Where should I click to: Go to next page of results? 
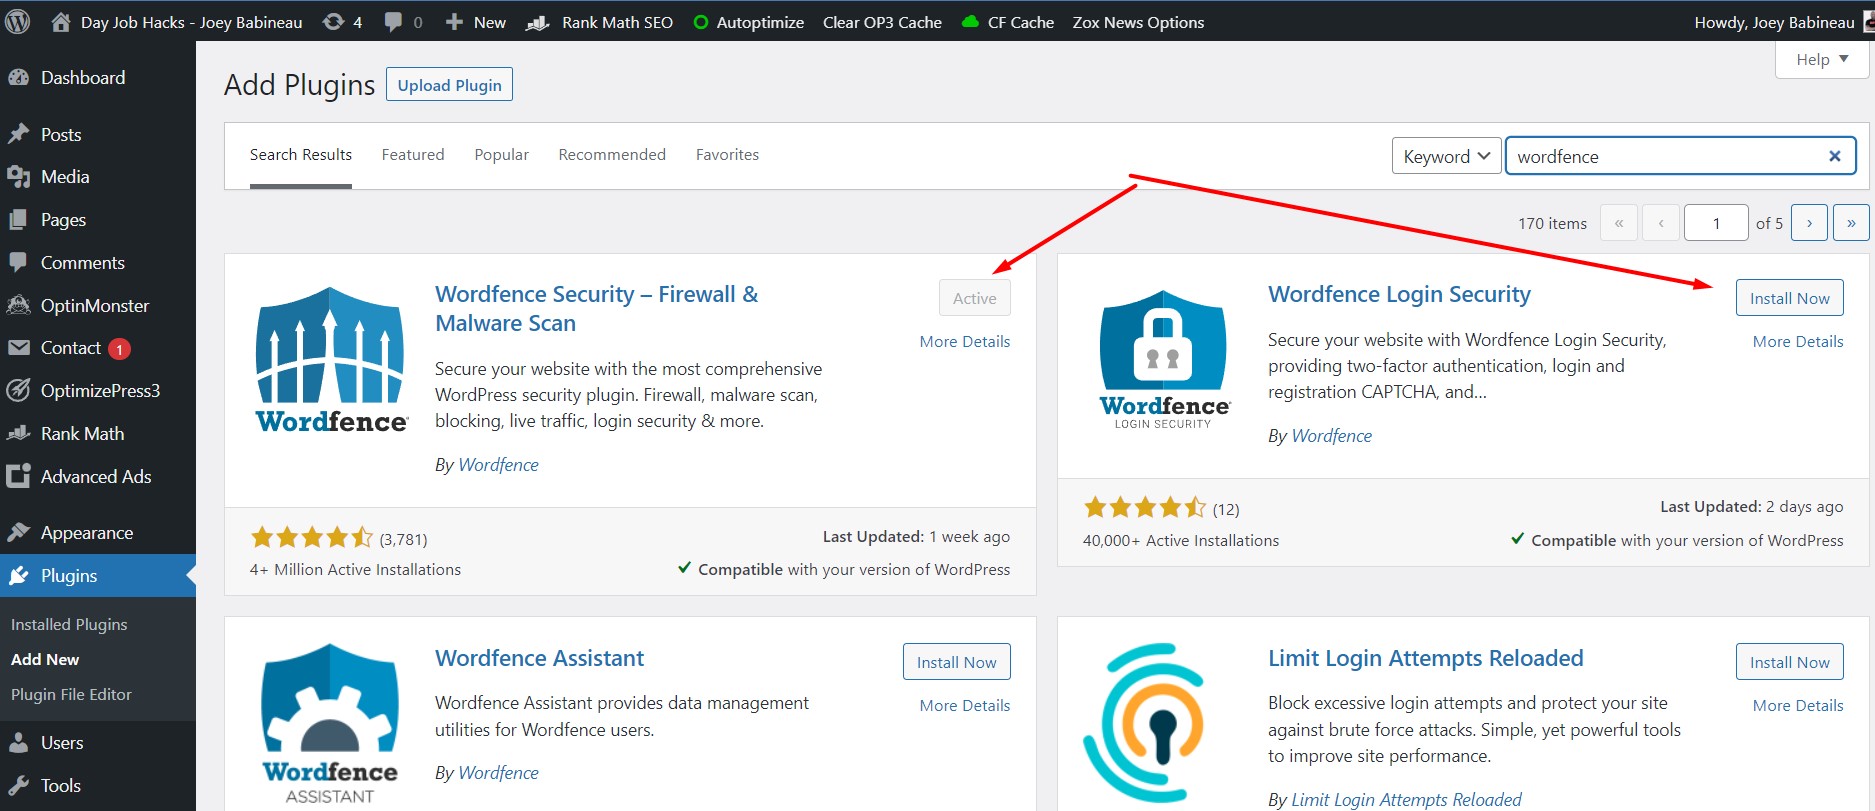pos(1809,223)
